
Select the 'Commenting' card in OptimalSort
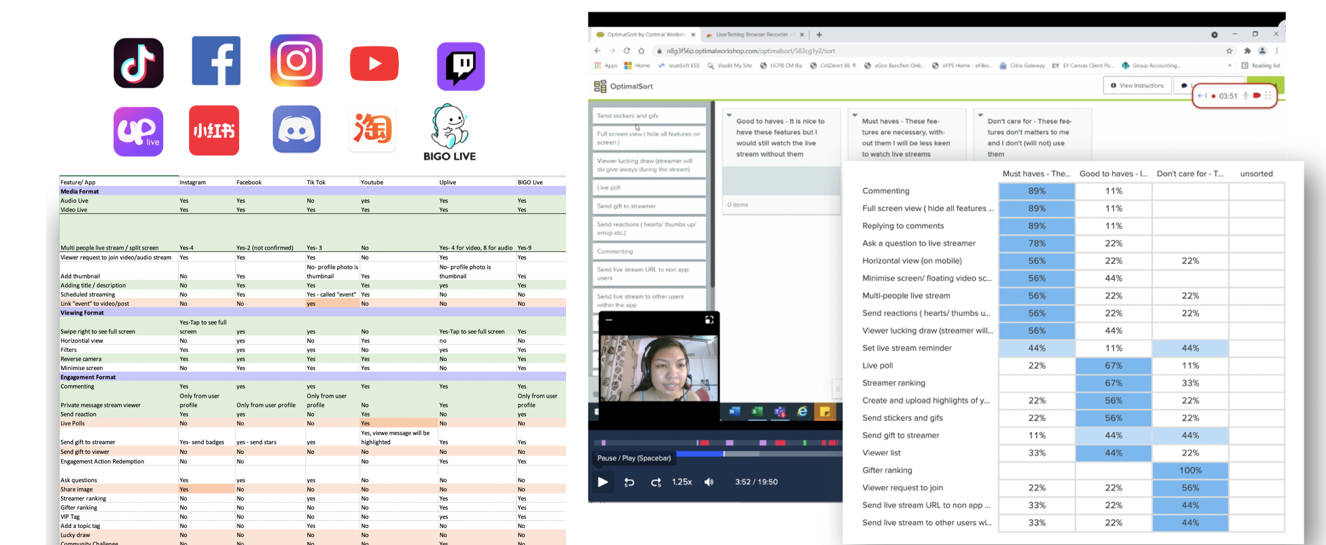649,252
